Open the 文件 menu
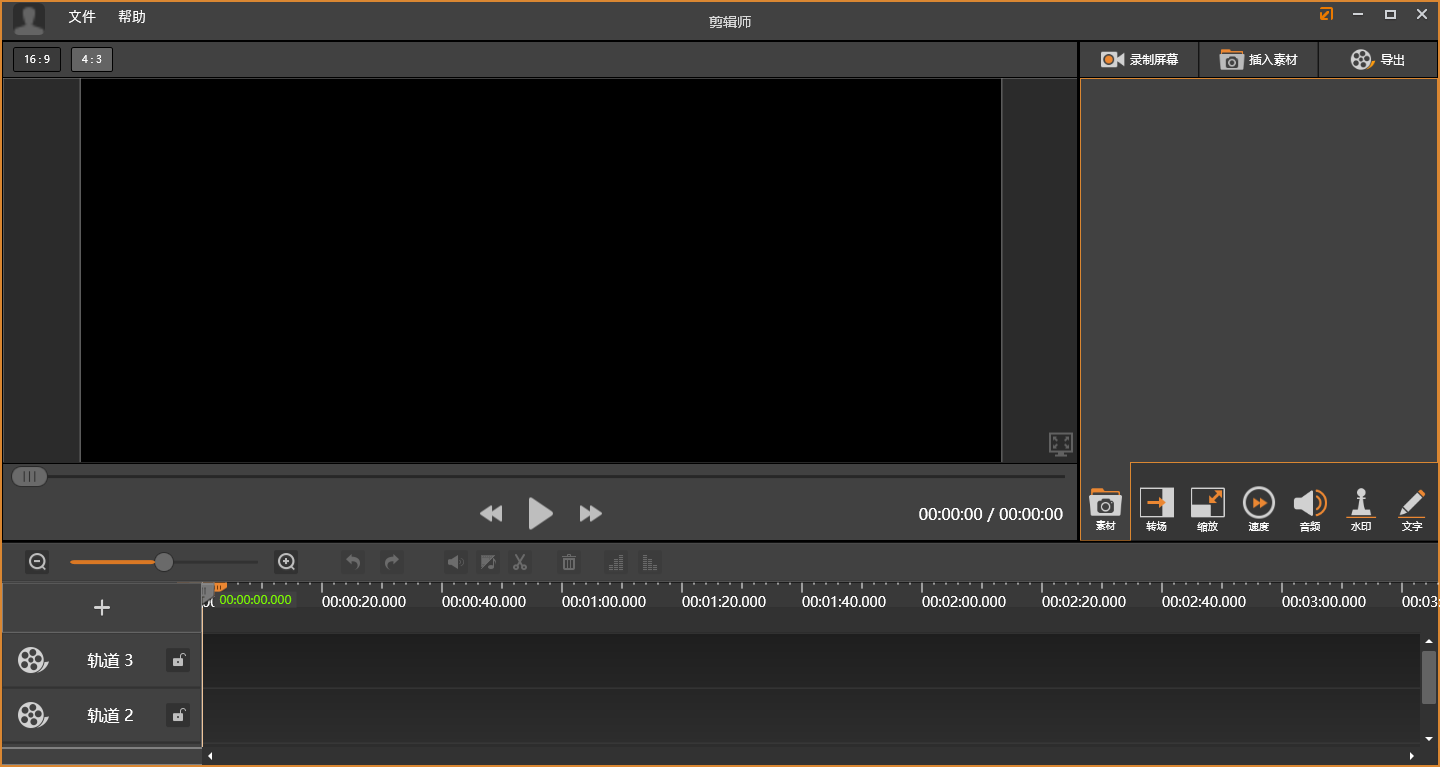The image size is (1440, 767). [82, 17]
